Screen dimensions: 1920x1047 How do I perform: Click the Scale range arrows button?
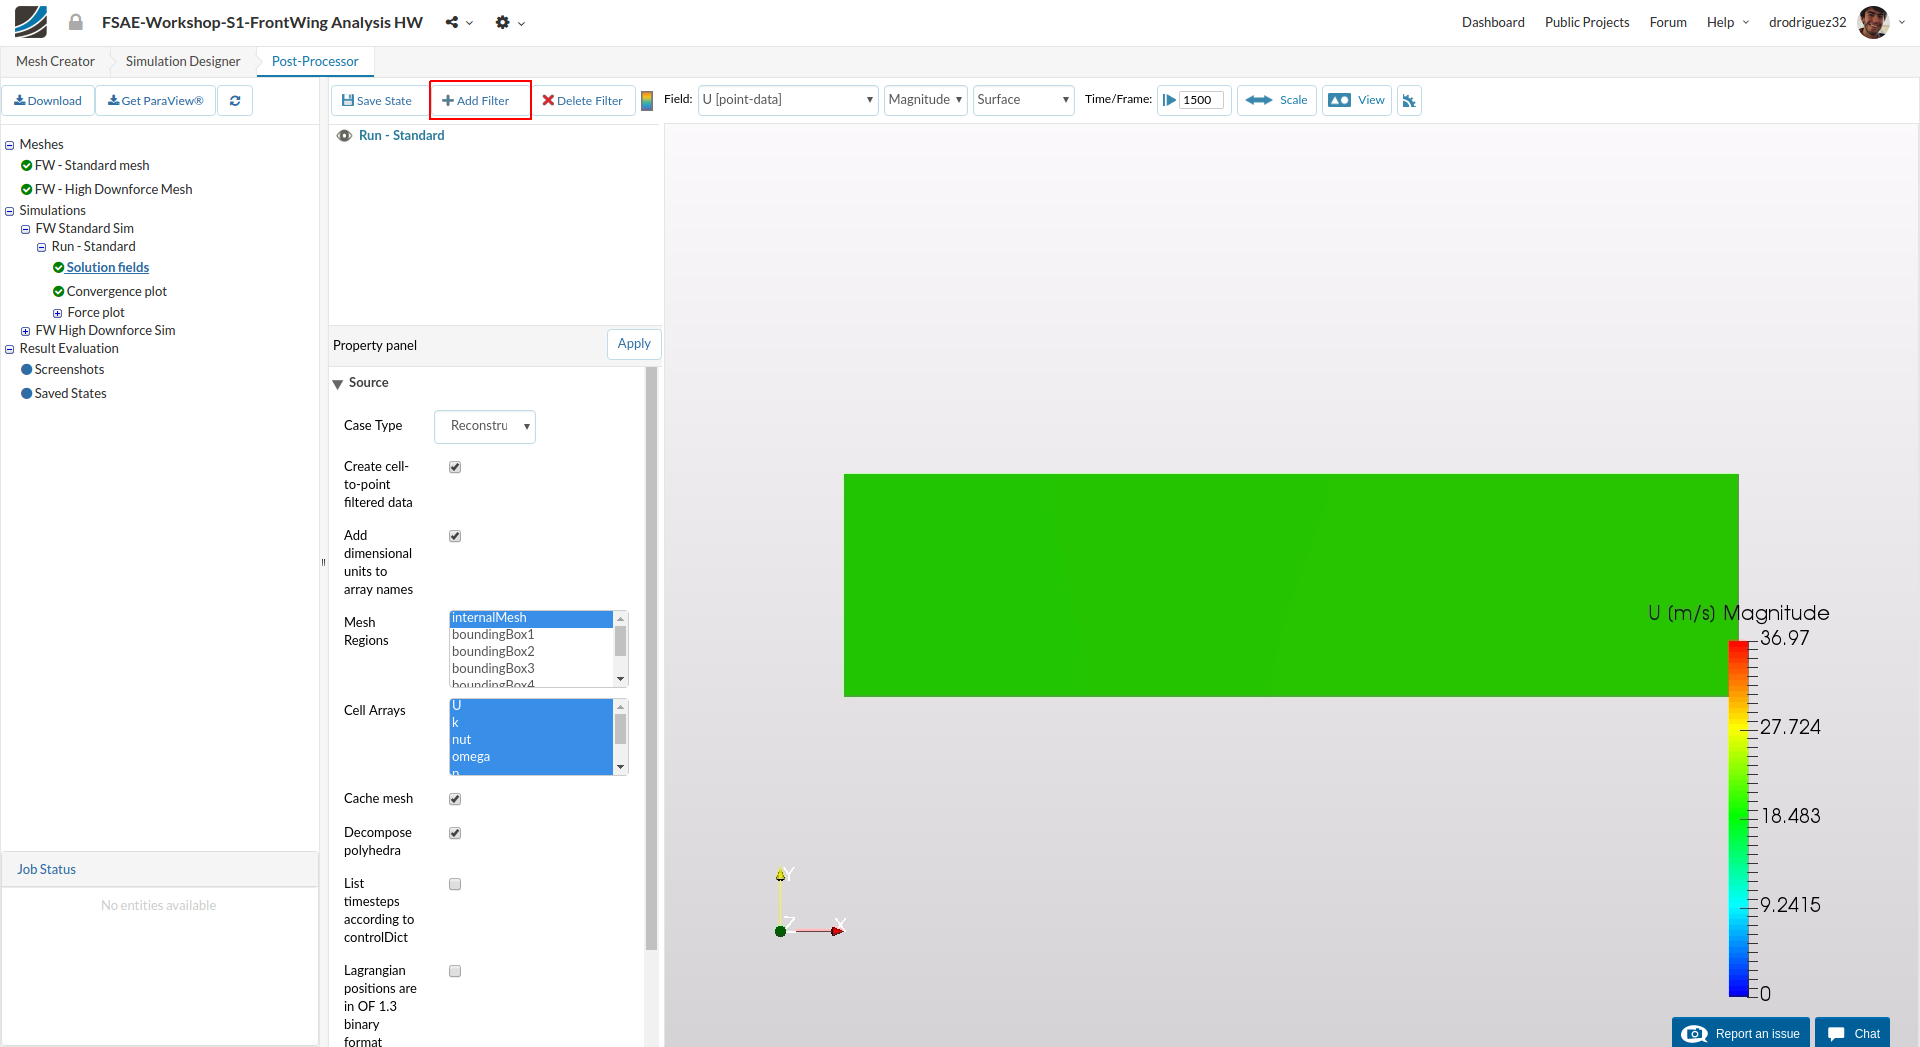pos(1277,100)
